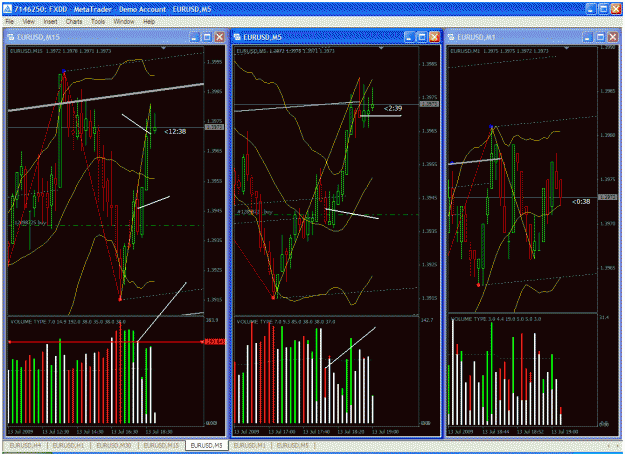Viewport: 625px width, 454px height.
Task: Maximize the main MetaTrader window
Action: click(603, 9)
